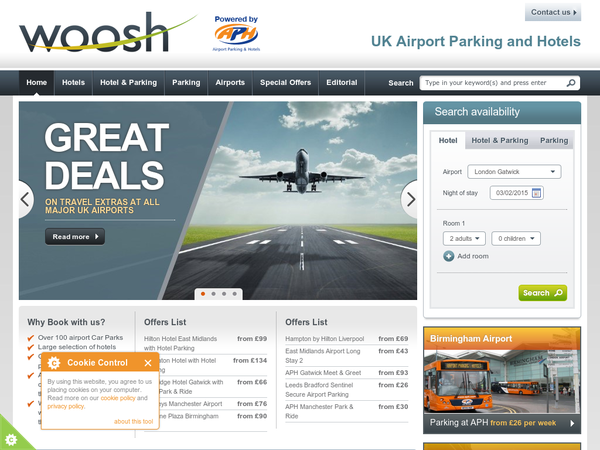The height and width of the screenshot is (450, 600).
Task: Click the green Search availability button
Action: coord(543,293)
